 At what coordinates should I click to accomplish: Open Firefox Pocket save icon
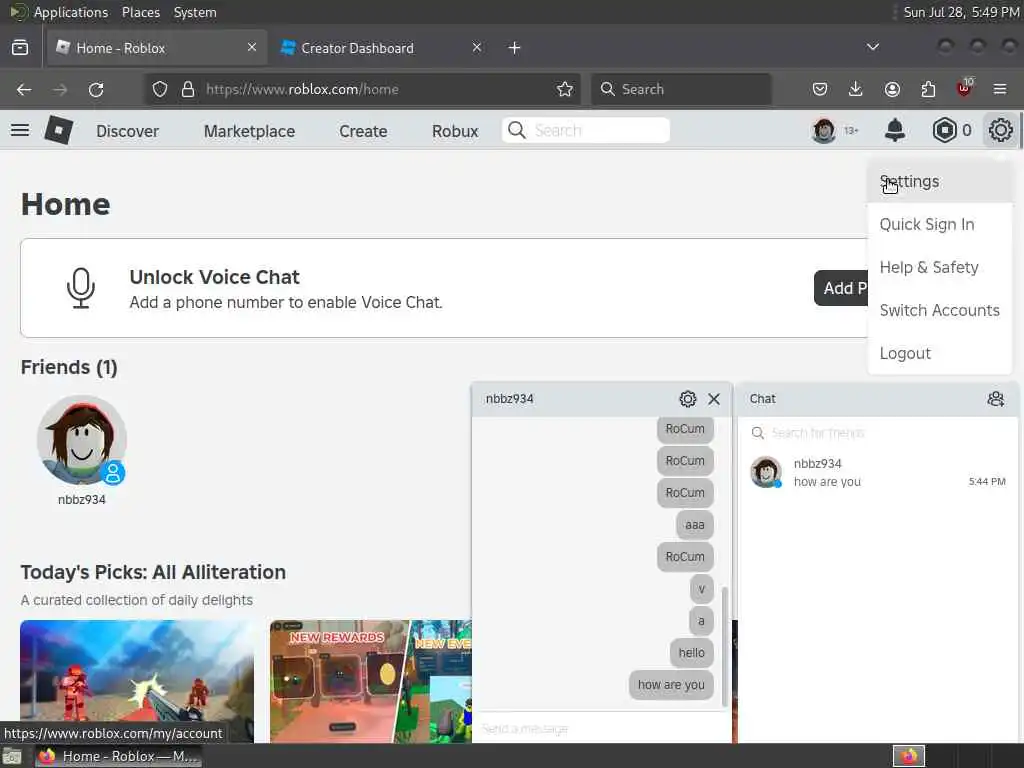click(820, 89)
